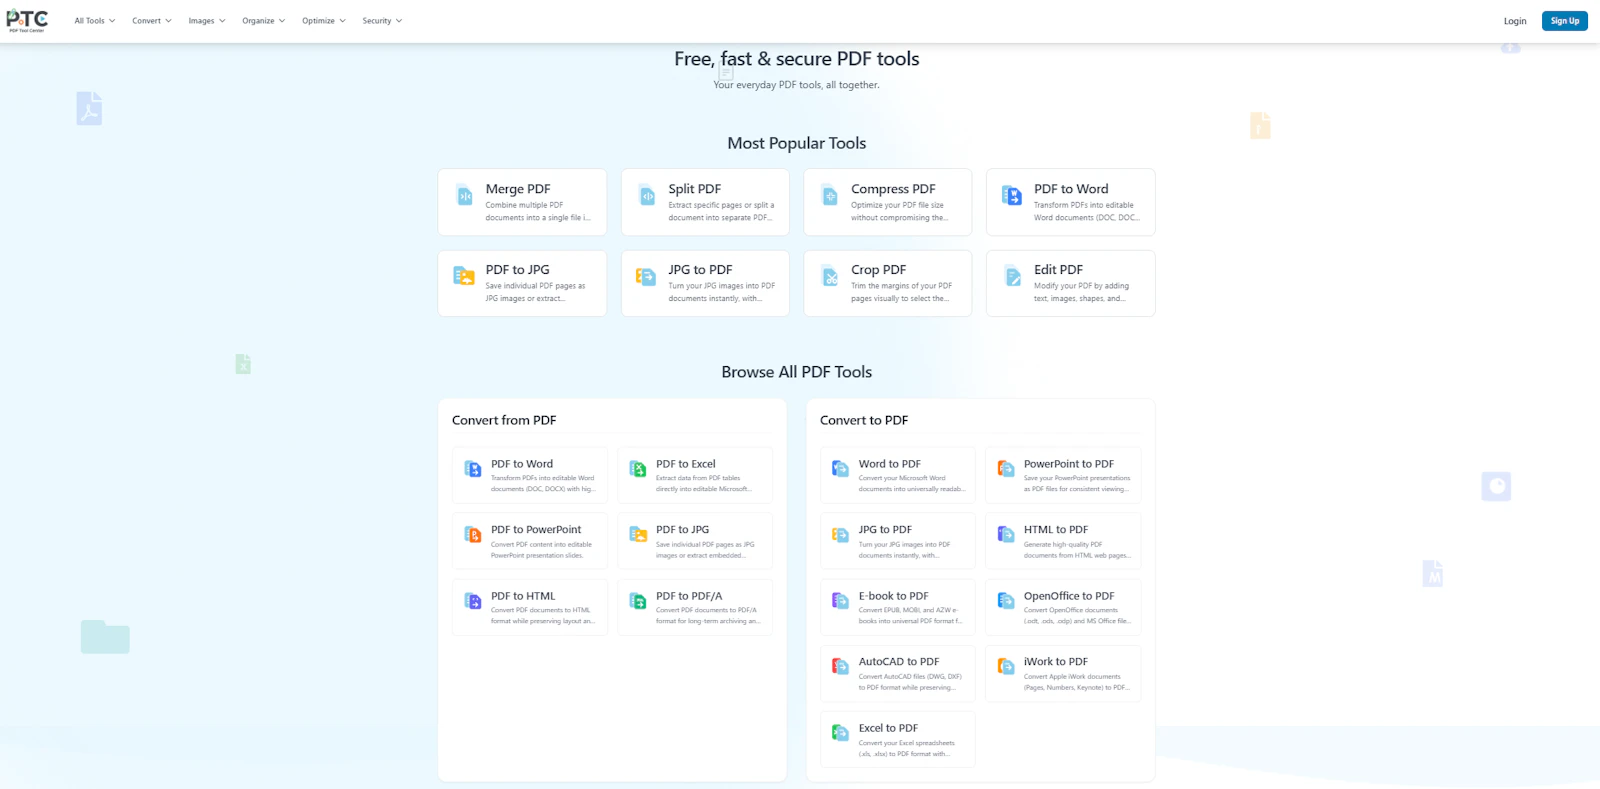Image resolution: width=1600 pixels, height=789 pixels.
Task: Click the Sign Up button
Action: 1565,21
